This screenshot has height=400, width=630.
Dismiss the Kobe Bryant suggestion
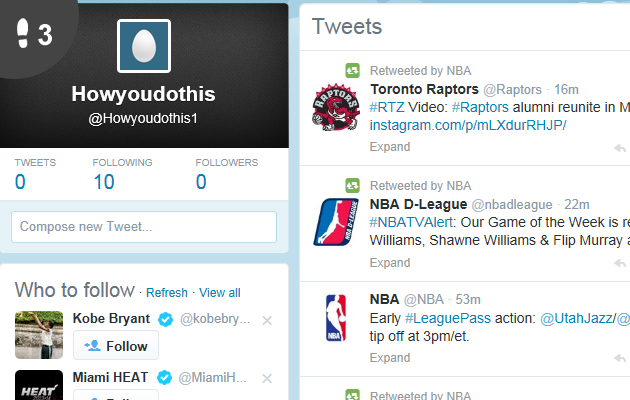267,320
